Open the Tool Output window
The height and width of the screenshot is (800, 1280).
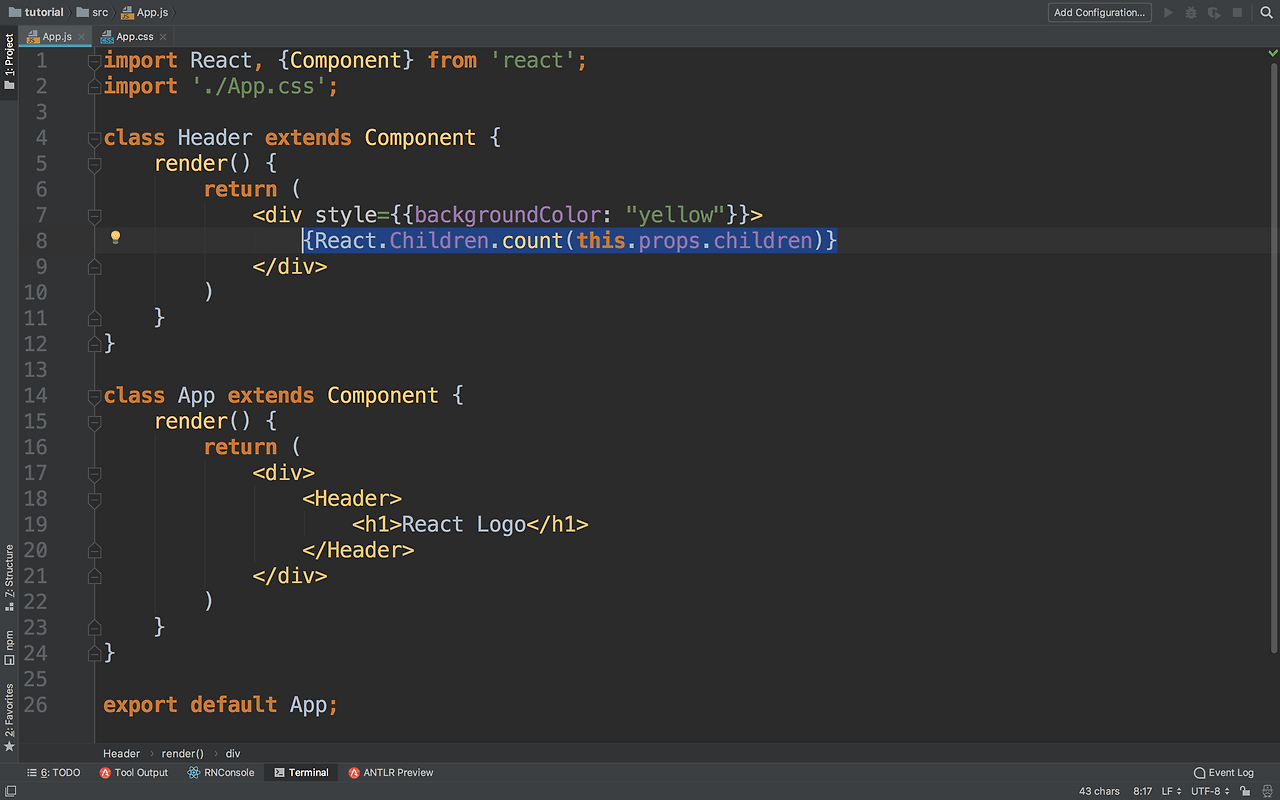point(134,773)
